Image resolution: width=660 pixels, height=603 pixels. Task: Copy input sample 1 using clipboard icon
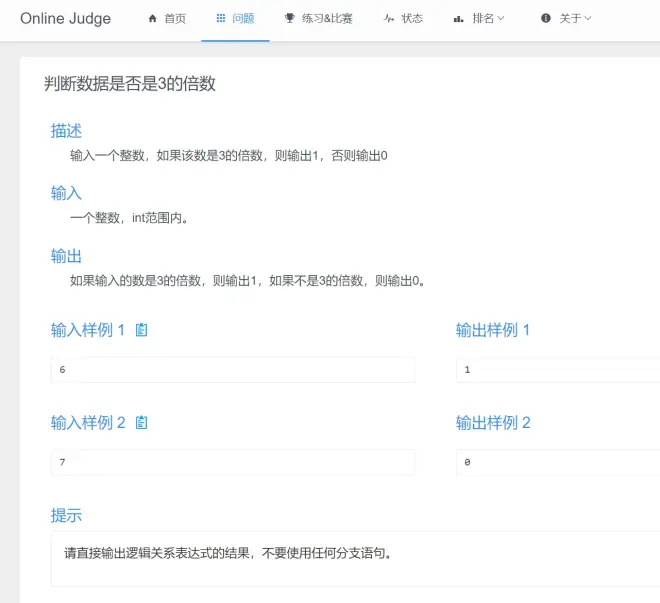point(141,330)
